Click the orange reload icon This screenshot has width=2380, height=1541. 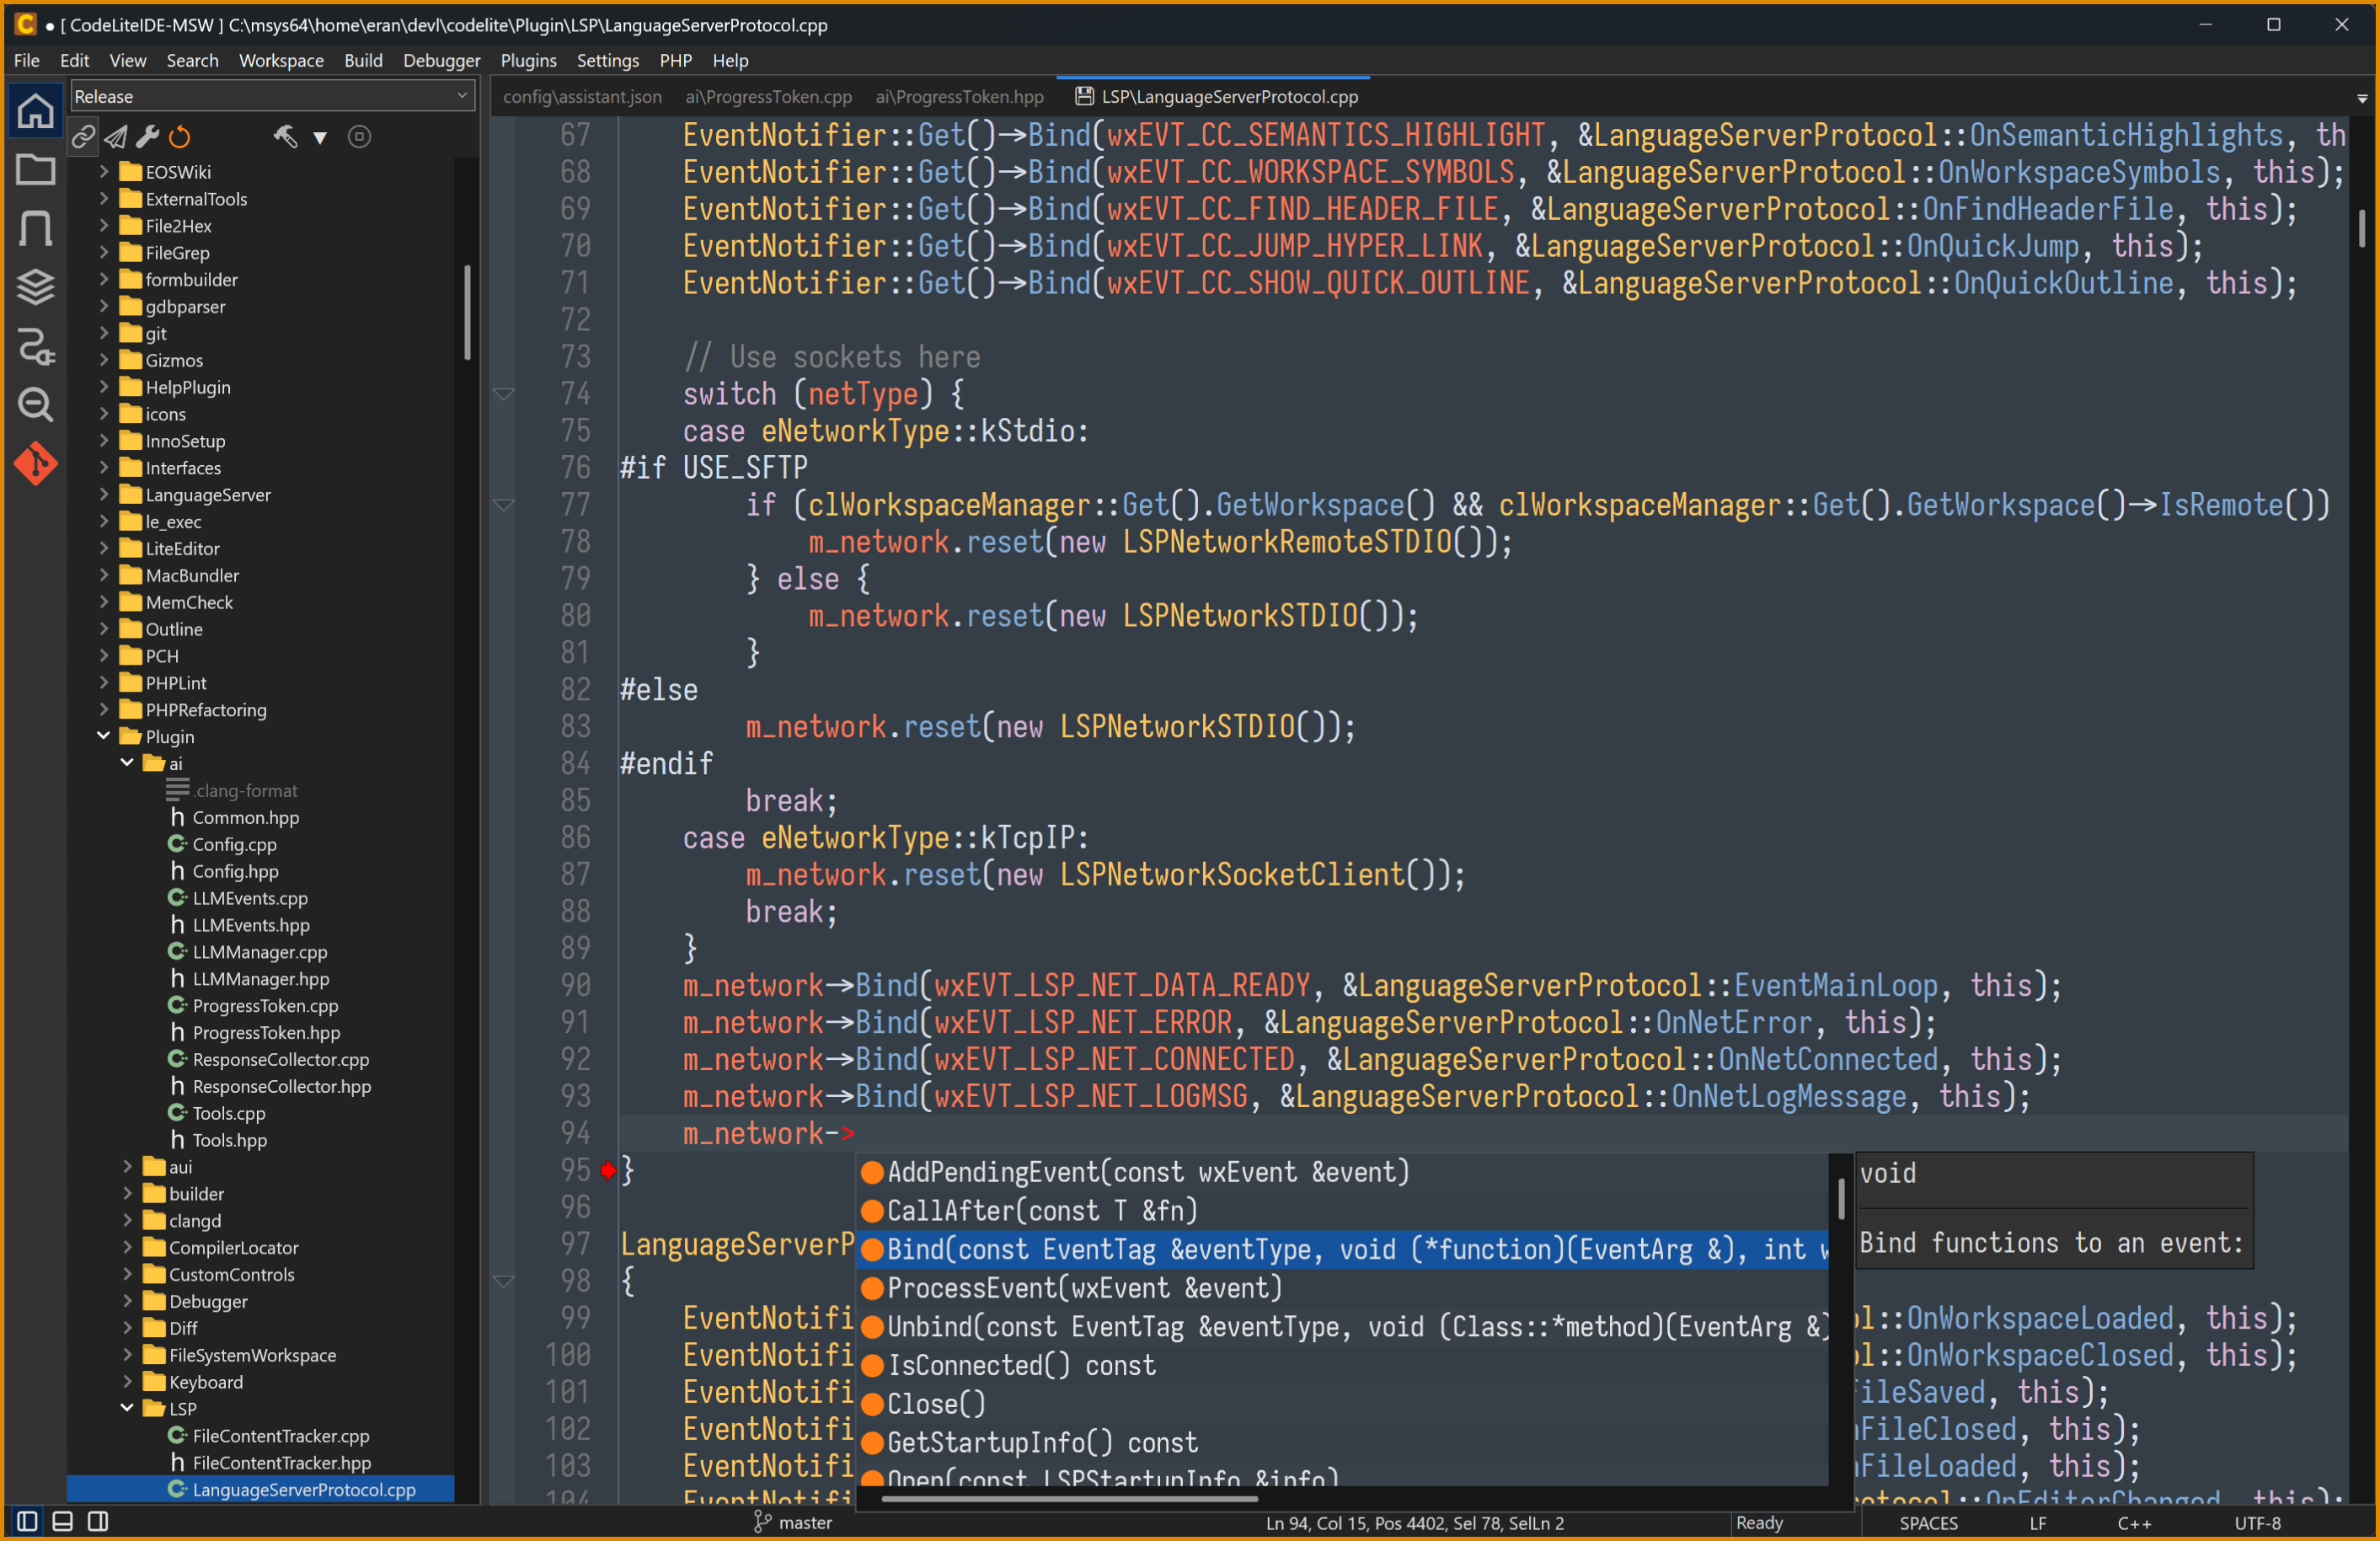tap(179, 137)
